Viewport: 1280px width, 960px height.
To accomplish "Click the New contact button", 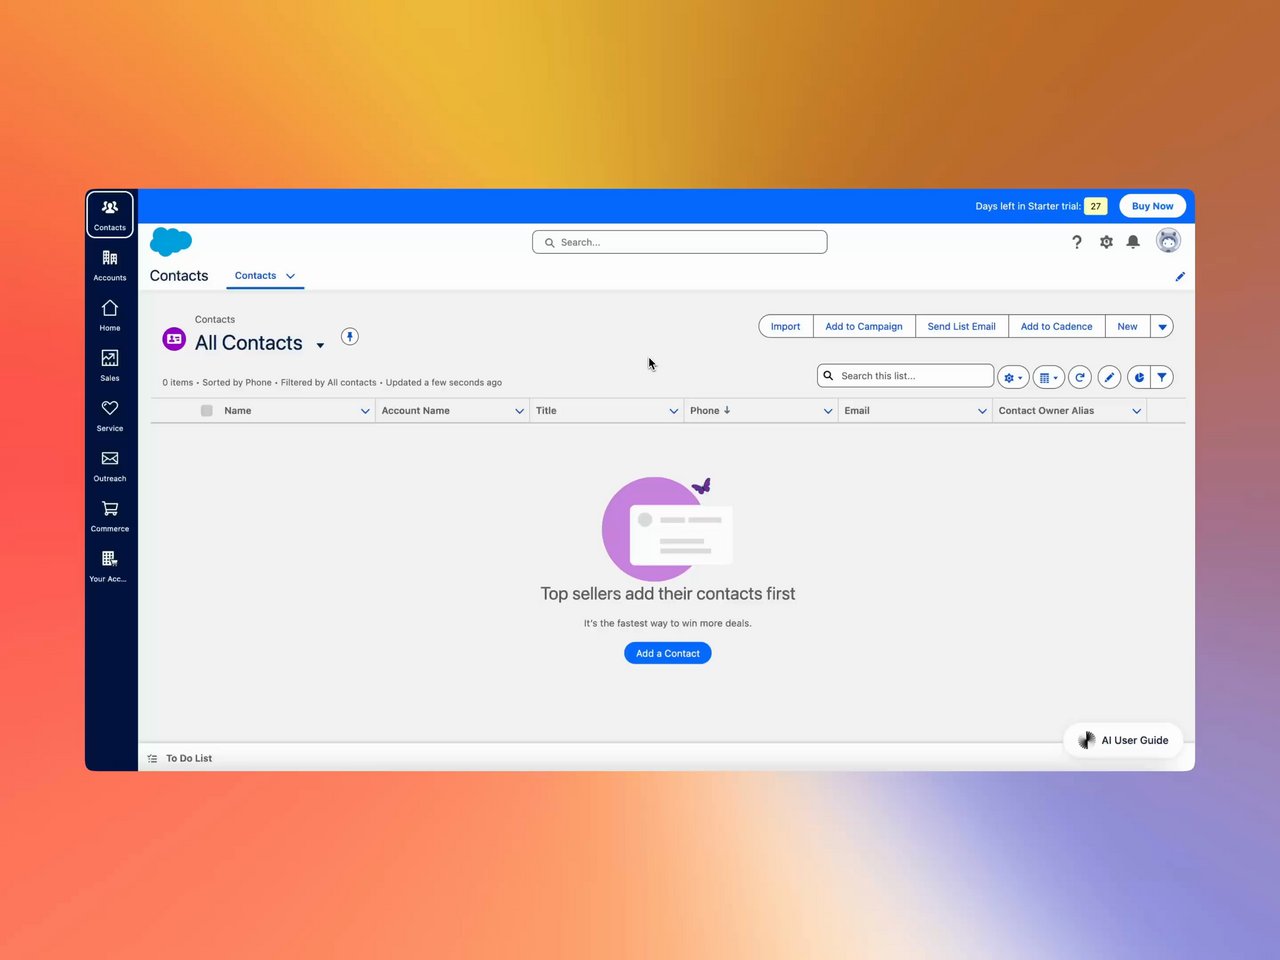I will pos(1127,327).
